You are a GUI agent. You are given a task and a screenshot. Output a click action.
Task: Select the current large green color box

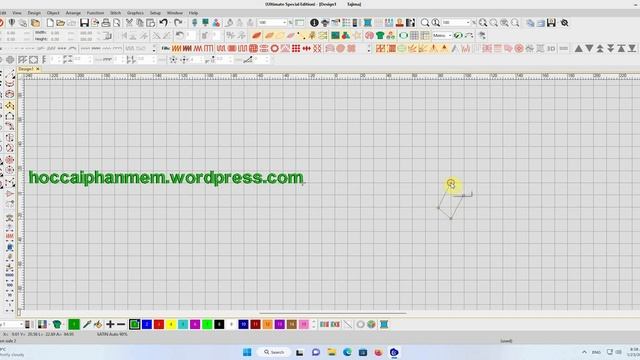[74, 324]
